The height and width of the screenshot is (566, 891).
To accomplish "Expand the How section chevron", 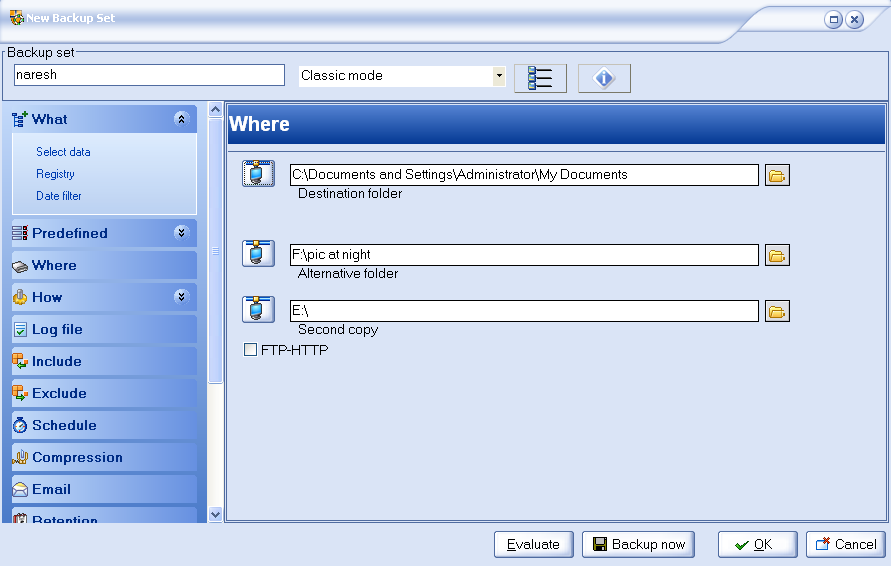I will point(181,297).
